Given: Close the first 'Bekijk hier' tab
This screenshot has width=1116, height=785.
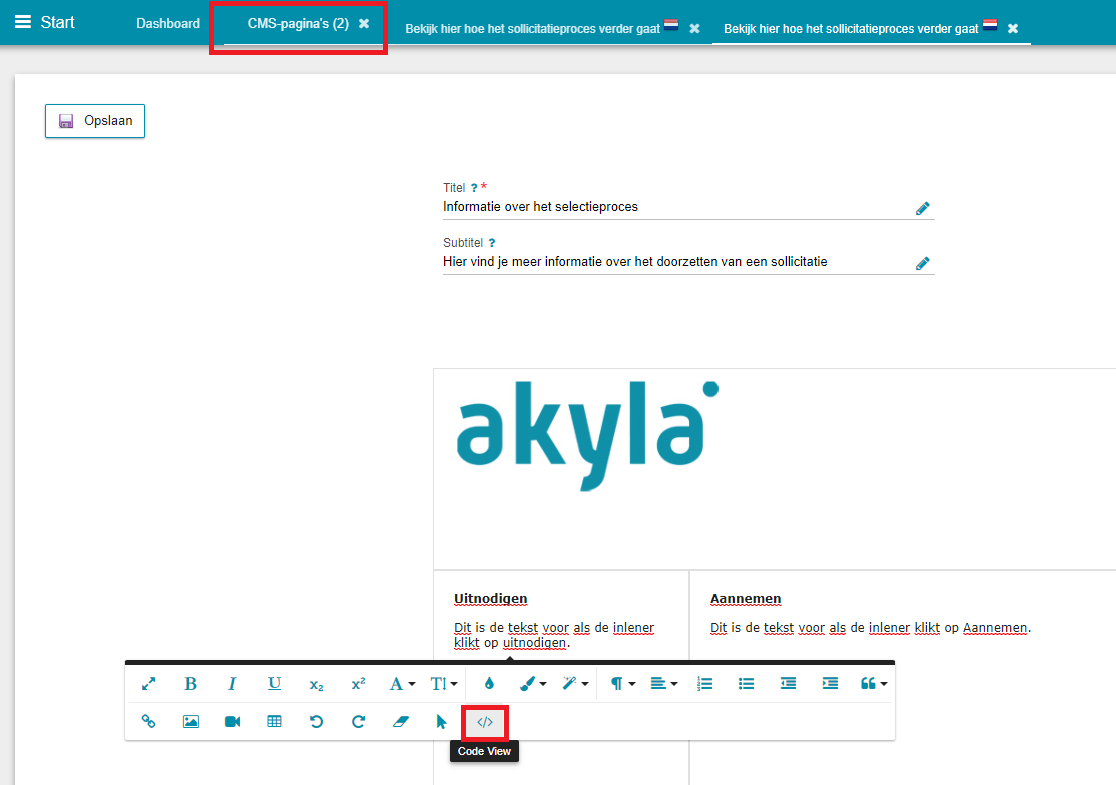Looking at the screenshot, I should coord(694,28).
